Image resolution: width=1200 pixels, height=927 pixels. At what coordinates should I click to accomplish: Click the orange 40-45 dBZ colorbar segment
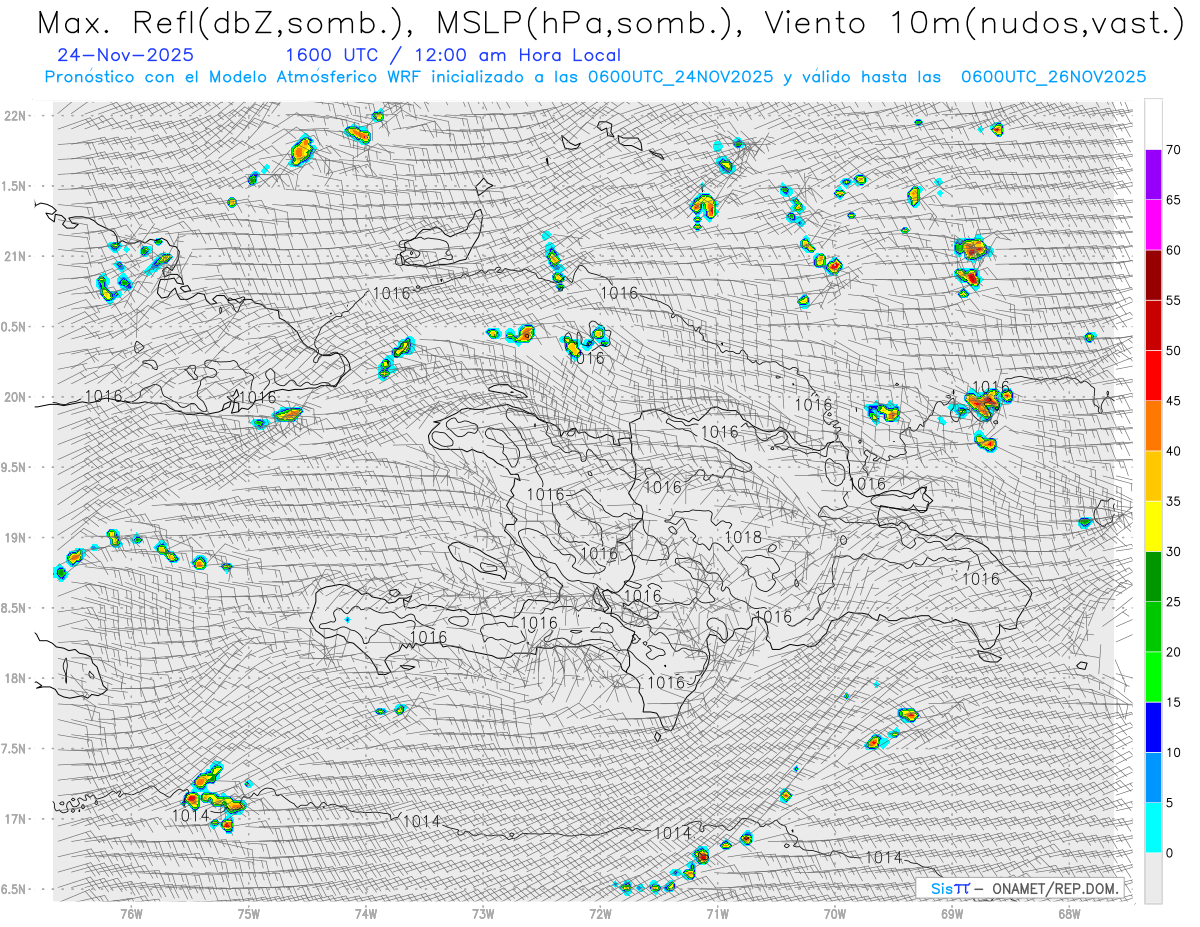(x=1153, y=426)
